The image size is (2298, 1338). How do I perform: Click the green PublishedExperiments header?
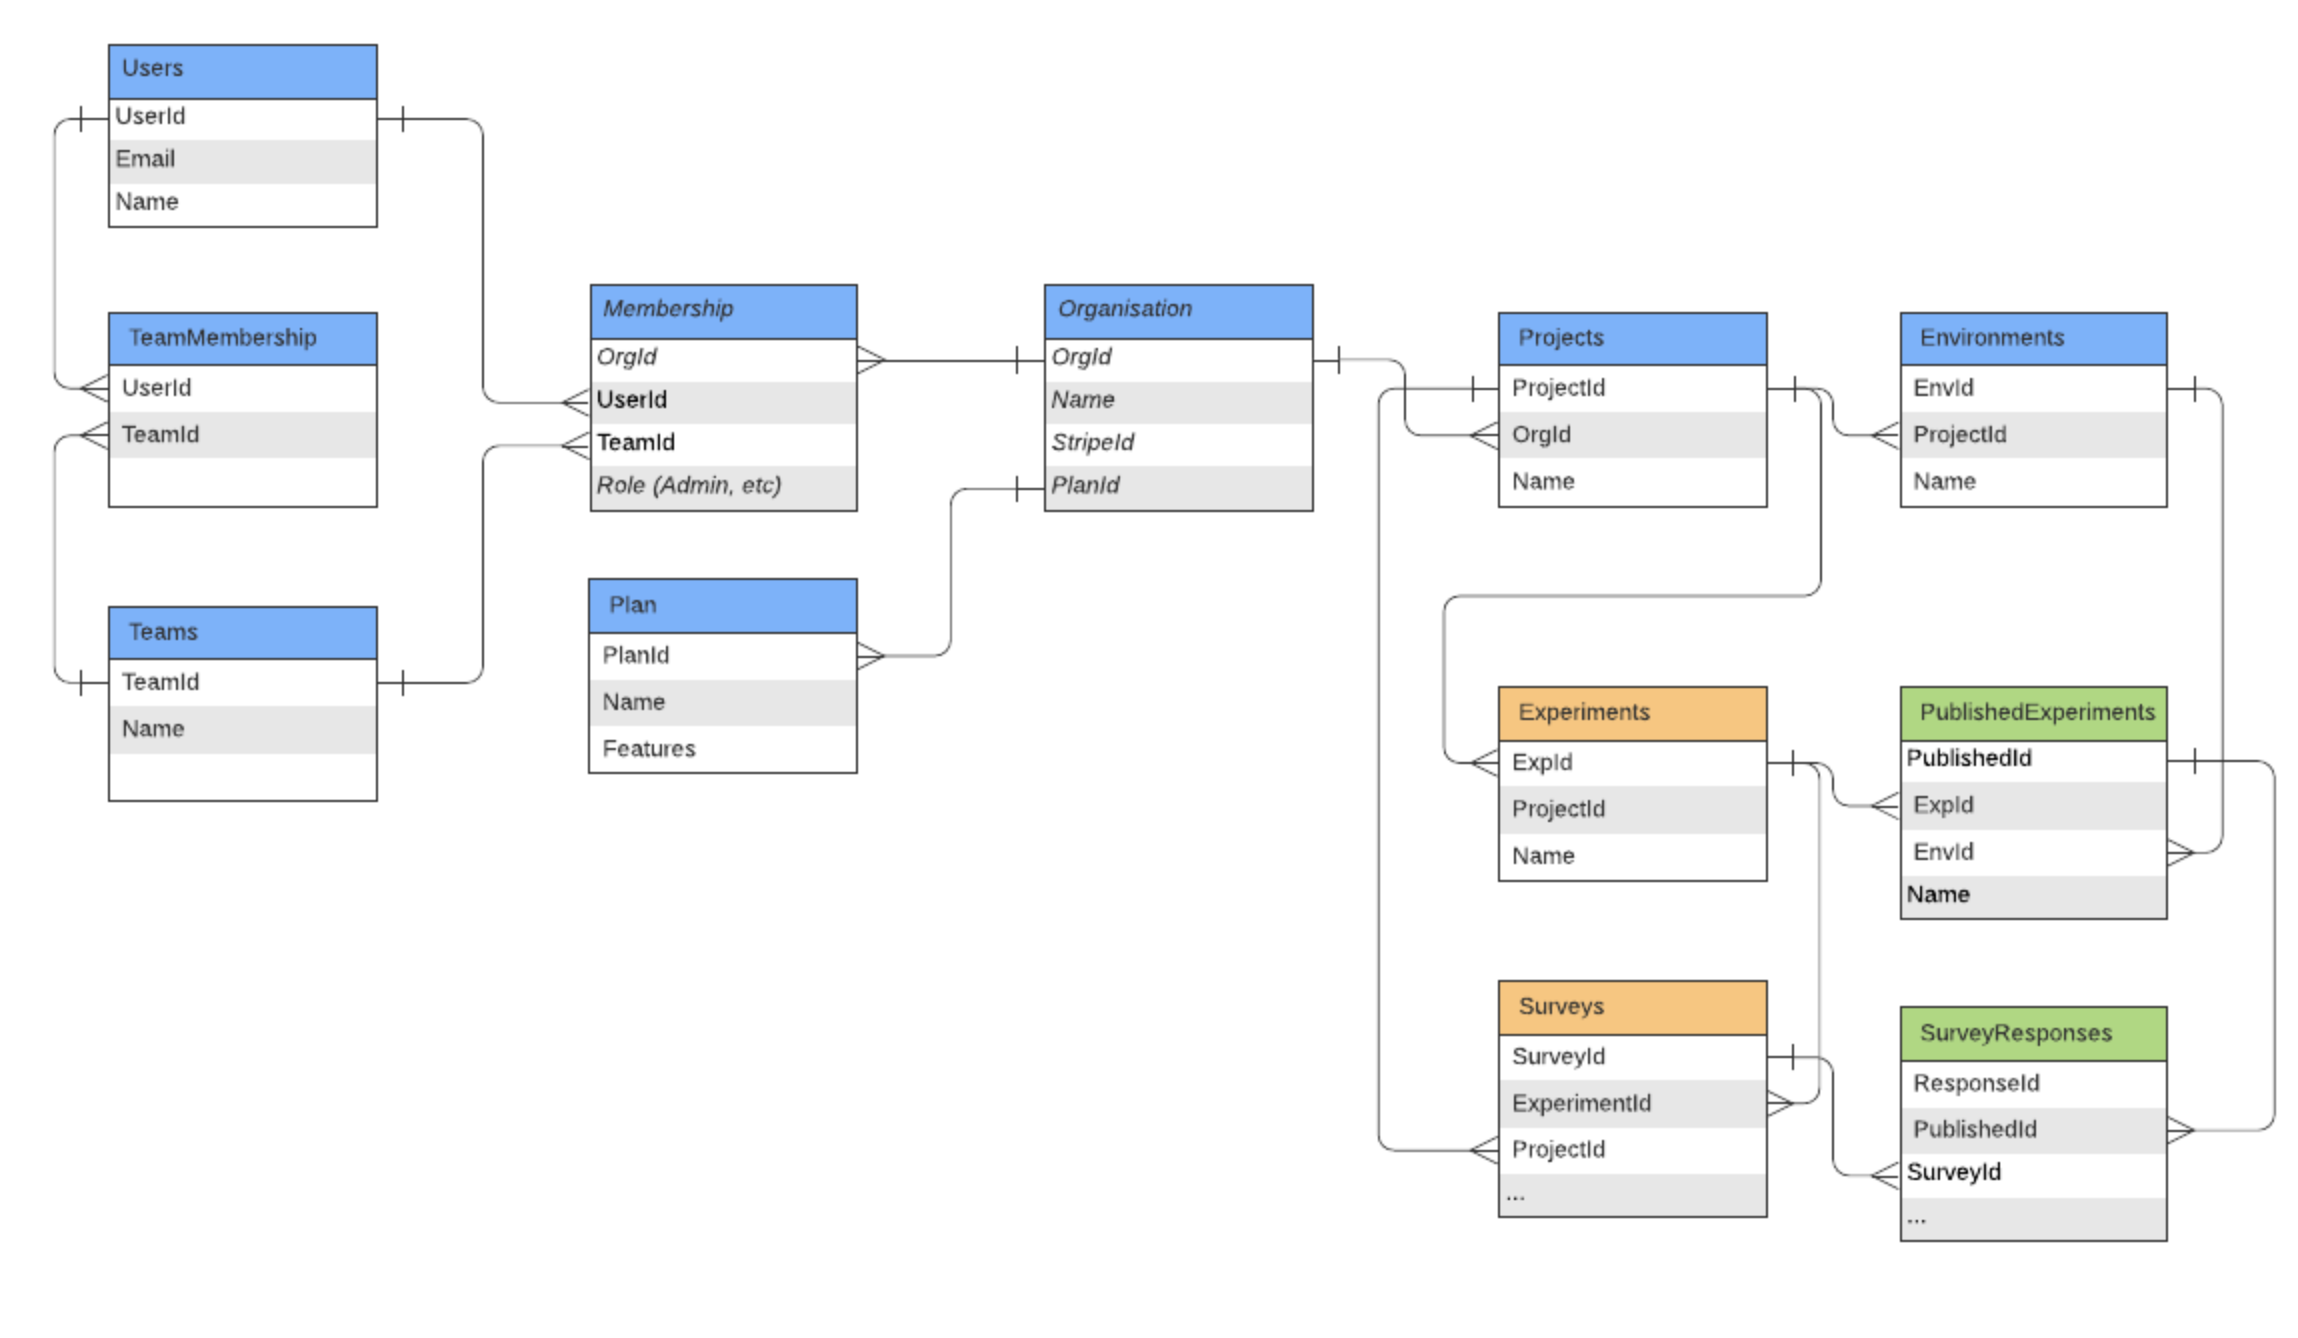2034,712
